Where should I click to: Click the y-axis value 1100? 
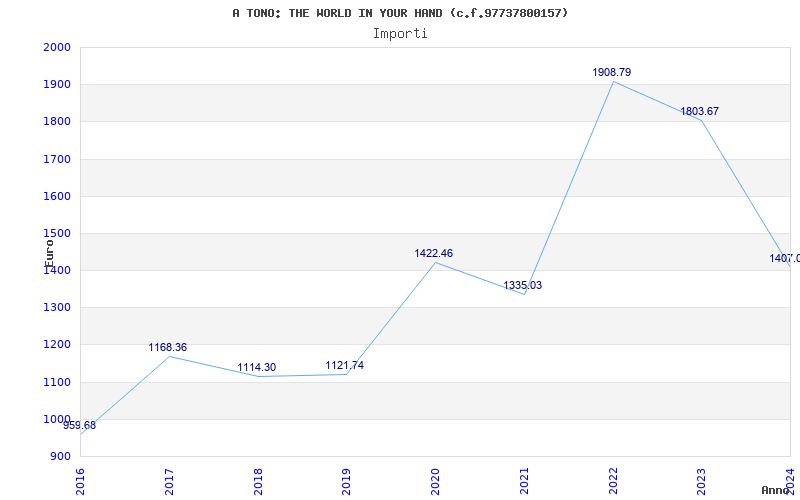pyautogui.click(x=57, y=382)
